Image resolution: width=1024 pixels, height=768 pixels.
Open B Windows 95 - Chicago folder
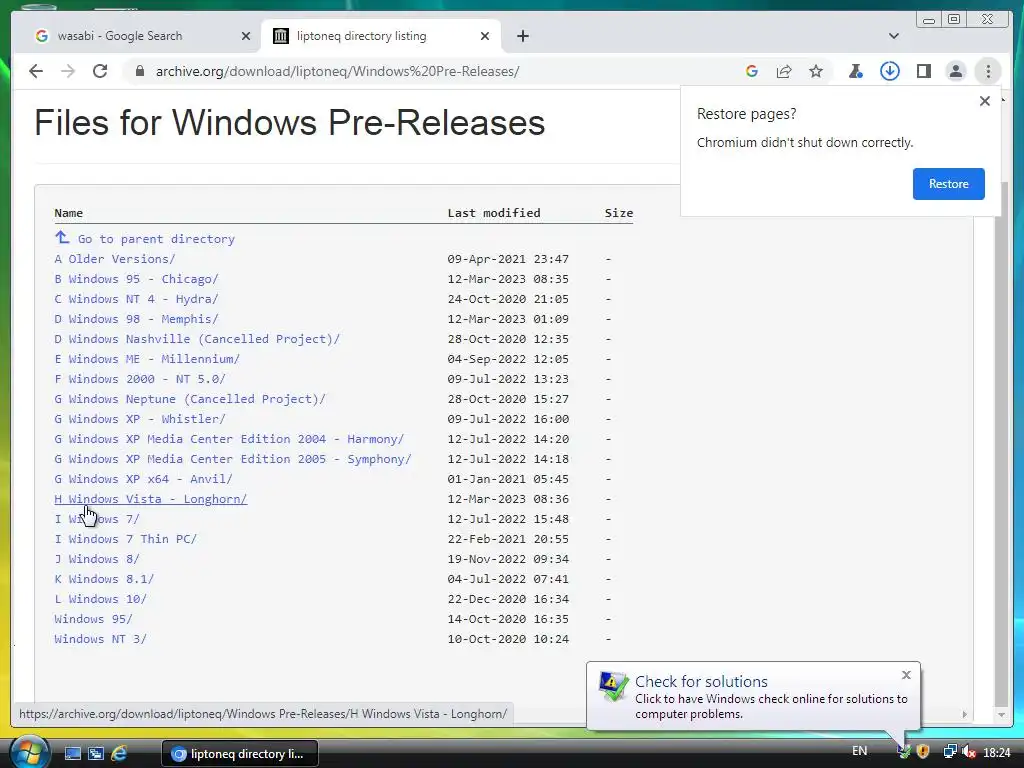pos(136,279)
